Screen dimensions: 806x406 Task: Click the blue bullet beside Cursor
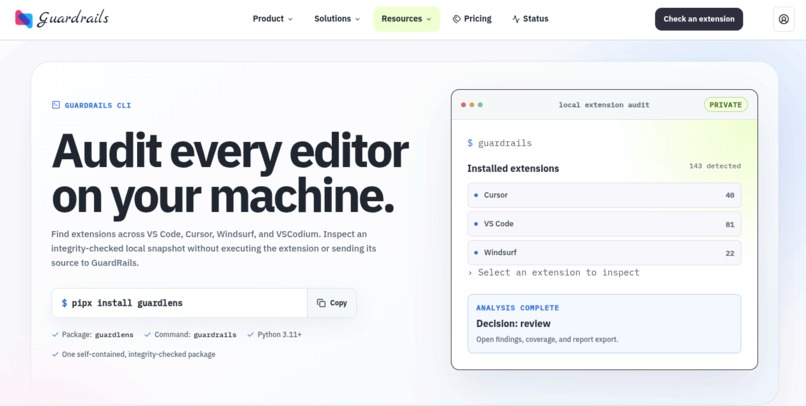point(476,195)
